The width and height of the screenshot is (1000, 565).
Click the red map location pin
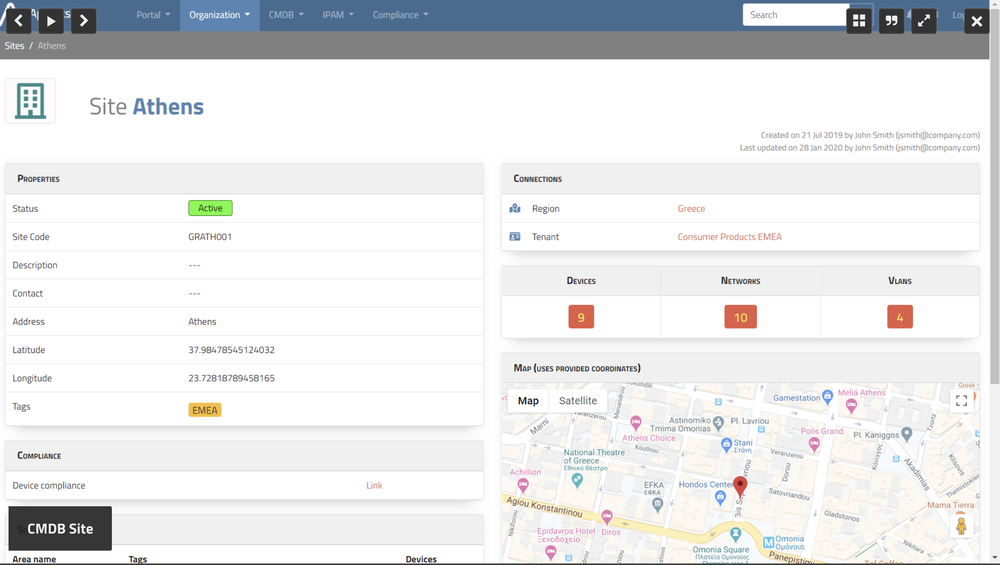coord(740,487)
